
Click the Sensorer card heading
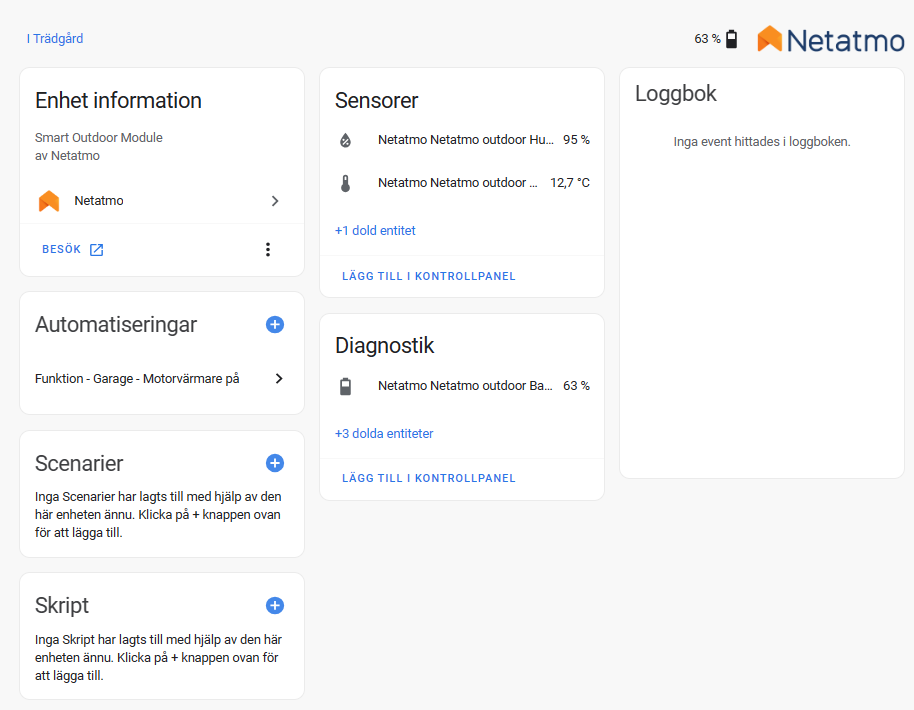click(x=377, y=100)
